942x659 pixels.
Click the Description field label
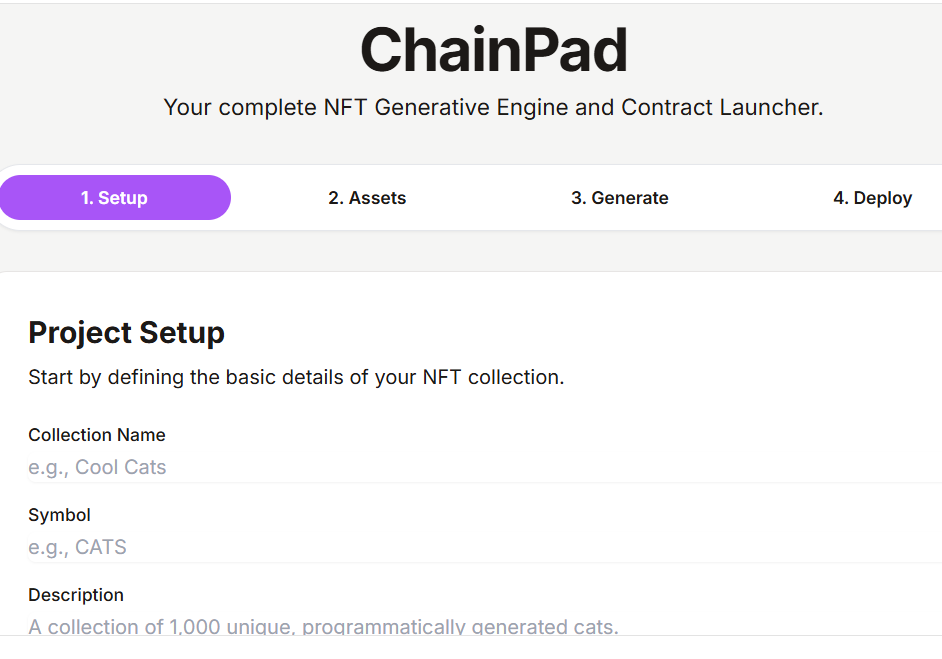pyautogui.click(x=76, y=595)
